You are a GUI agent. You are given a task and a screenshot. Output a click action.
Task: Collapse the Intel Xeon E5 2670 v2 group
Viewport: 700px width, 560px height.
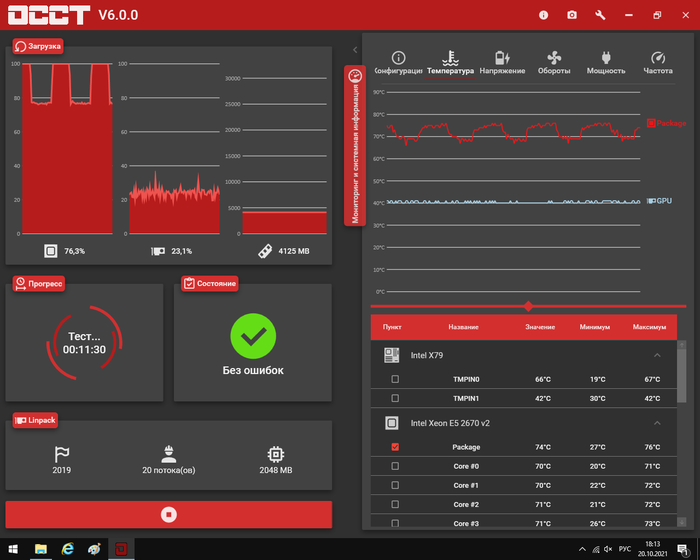point(657,423)
